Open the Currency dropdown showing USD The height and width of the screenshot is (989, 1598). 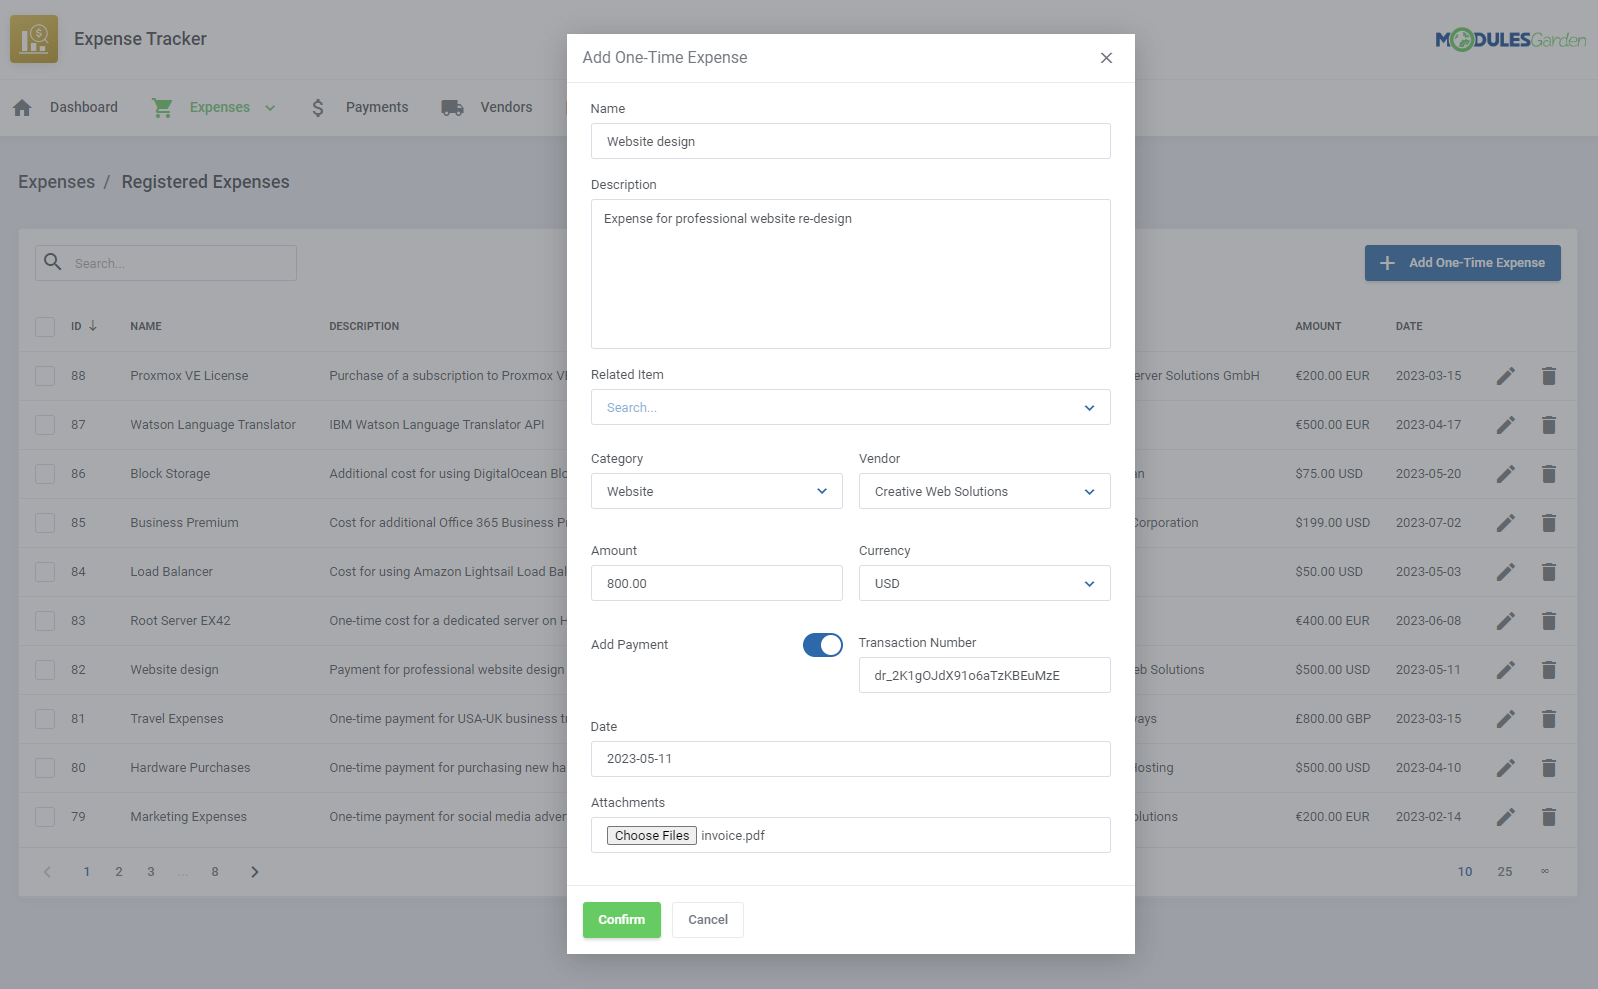pos(984,583)
